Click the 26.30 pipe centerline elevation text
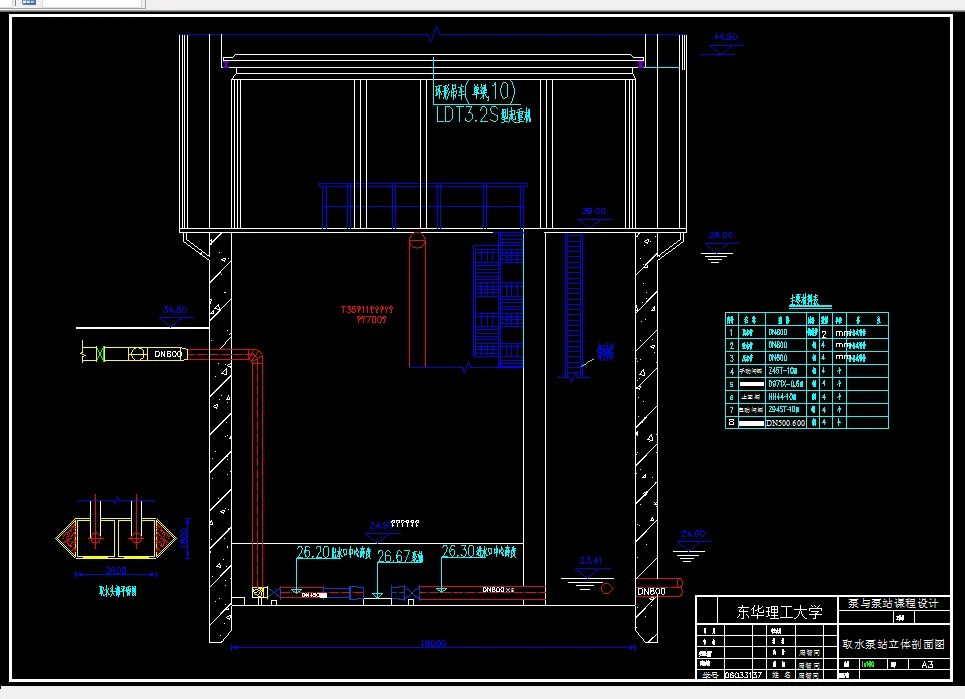This screenshot has width=965, height=699. [479, 551]
